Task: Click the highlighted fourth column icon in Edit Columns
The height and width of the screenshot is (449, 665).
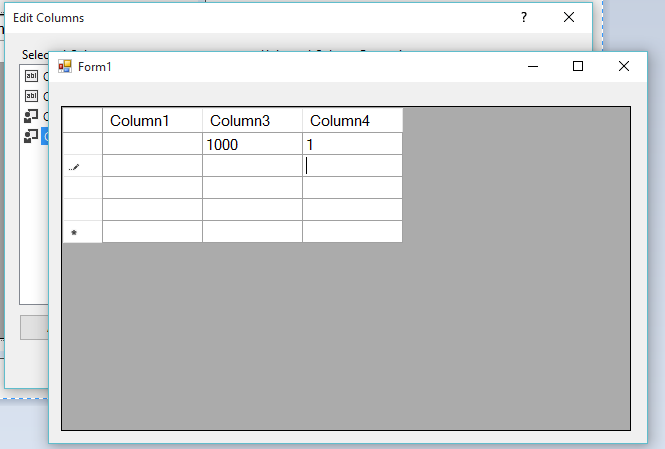Action: coord(31,136)
